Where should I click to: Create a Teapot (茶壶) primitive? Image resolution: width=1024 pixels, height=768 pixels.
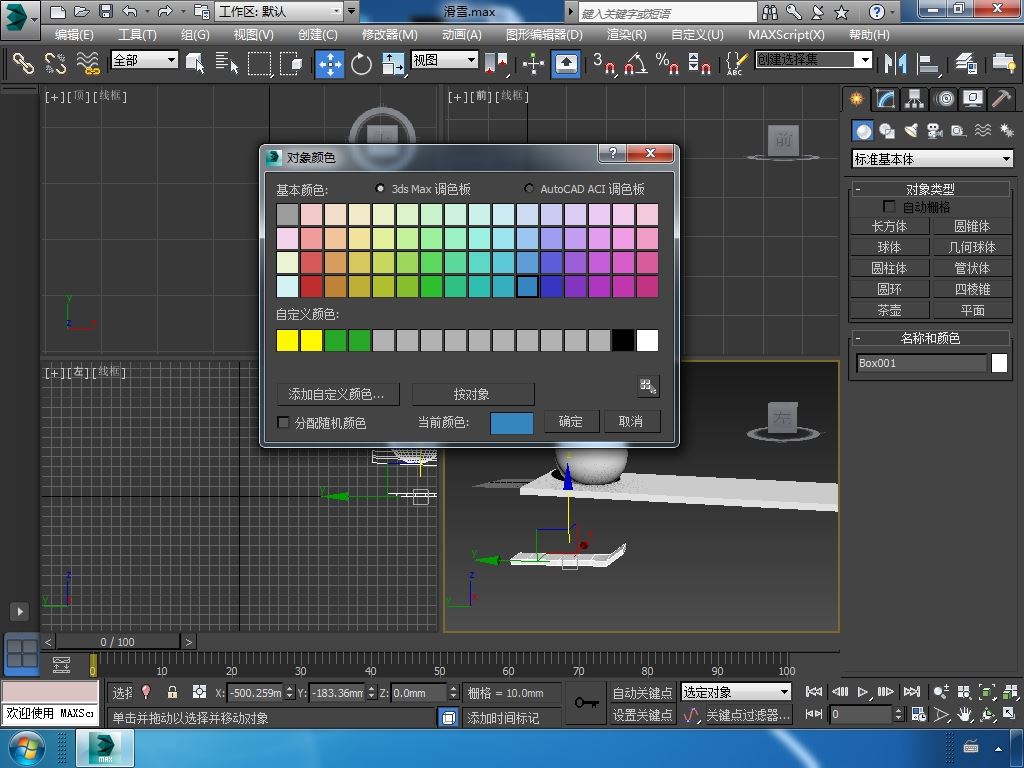click(889, 310)
